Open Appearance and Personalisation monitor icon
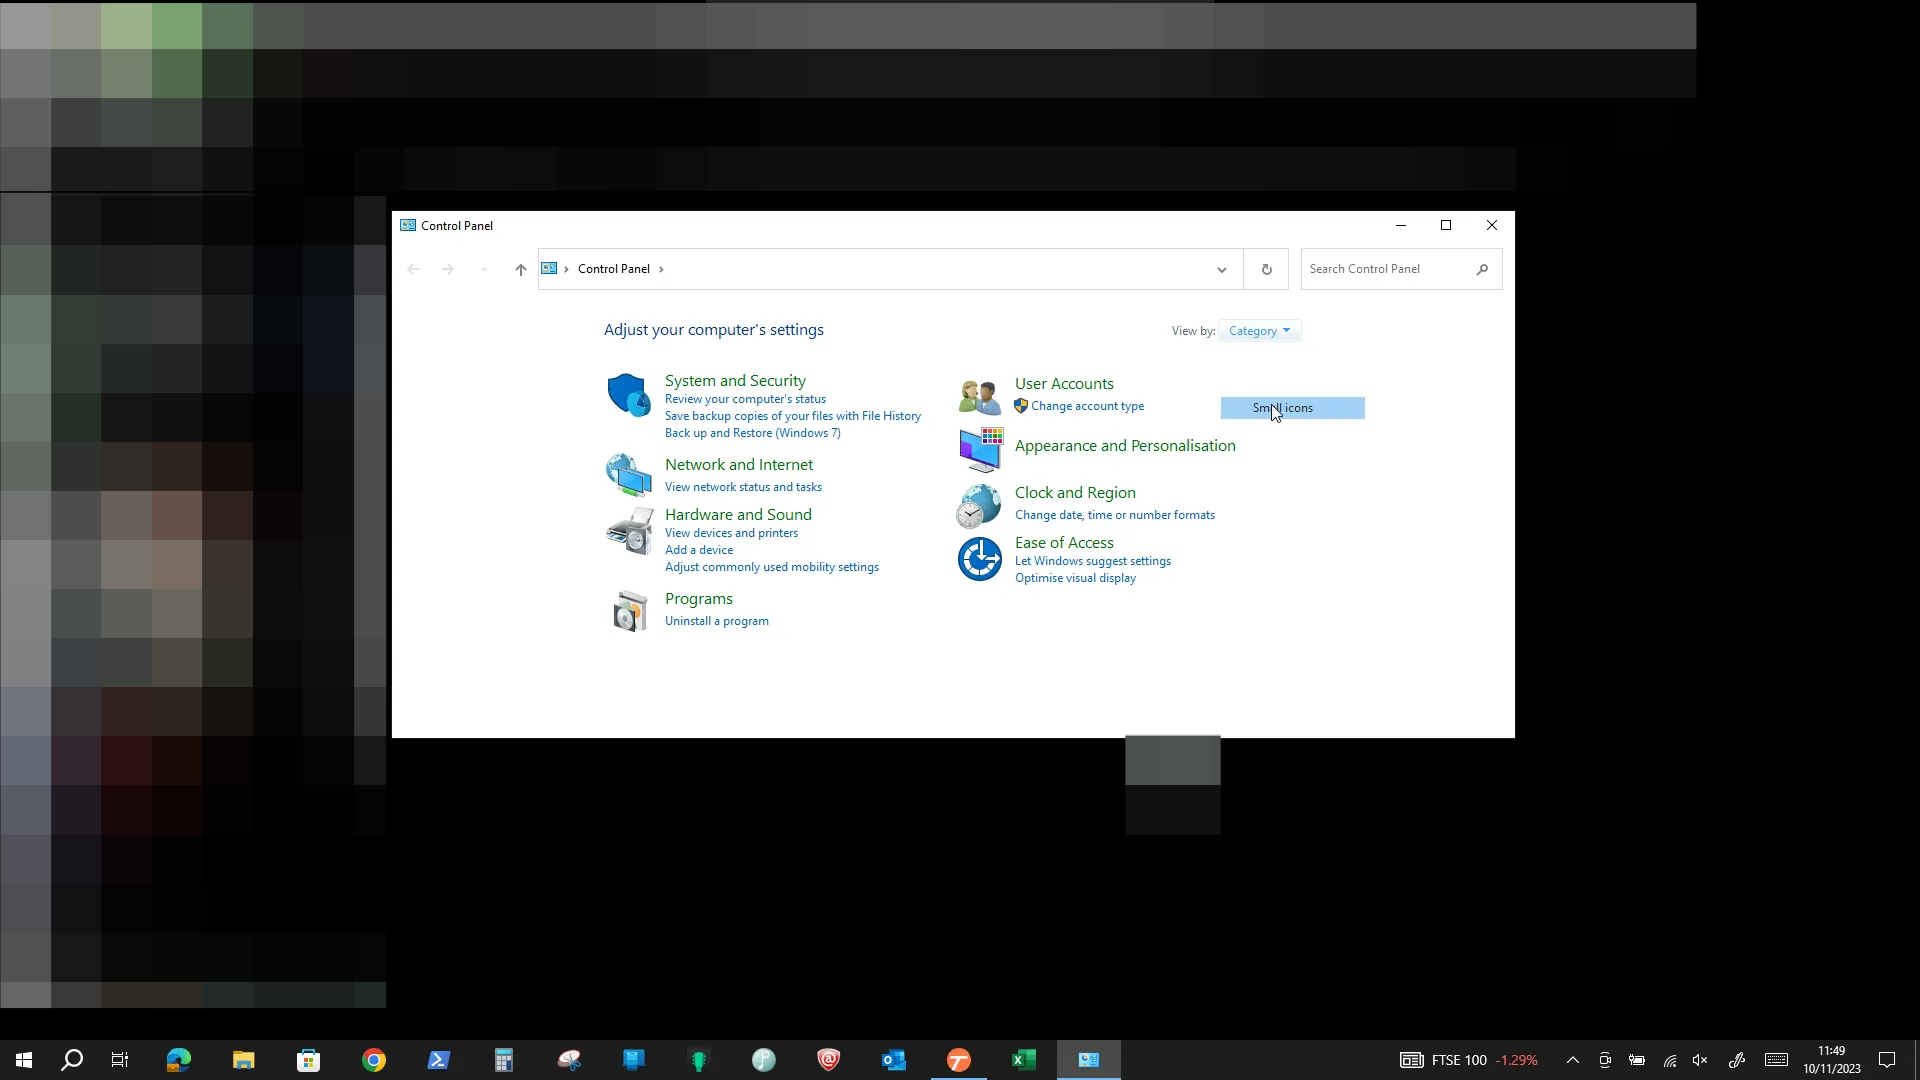Screen dimensions: 1920x1080 tap(980, 450)
